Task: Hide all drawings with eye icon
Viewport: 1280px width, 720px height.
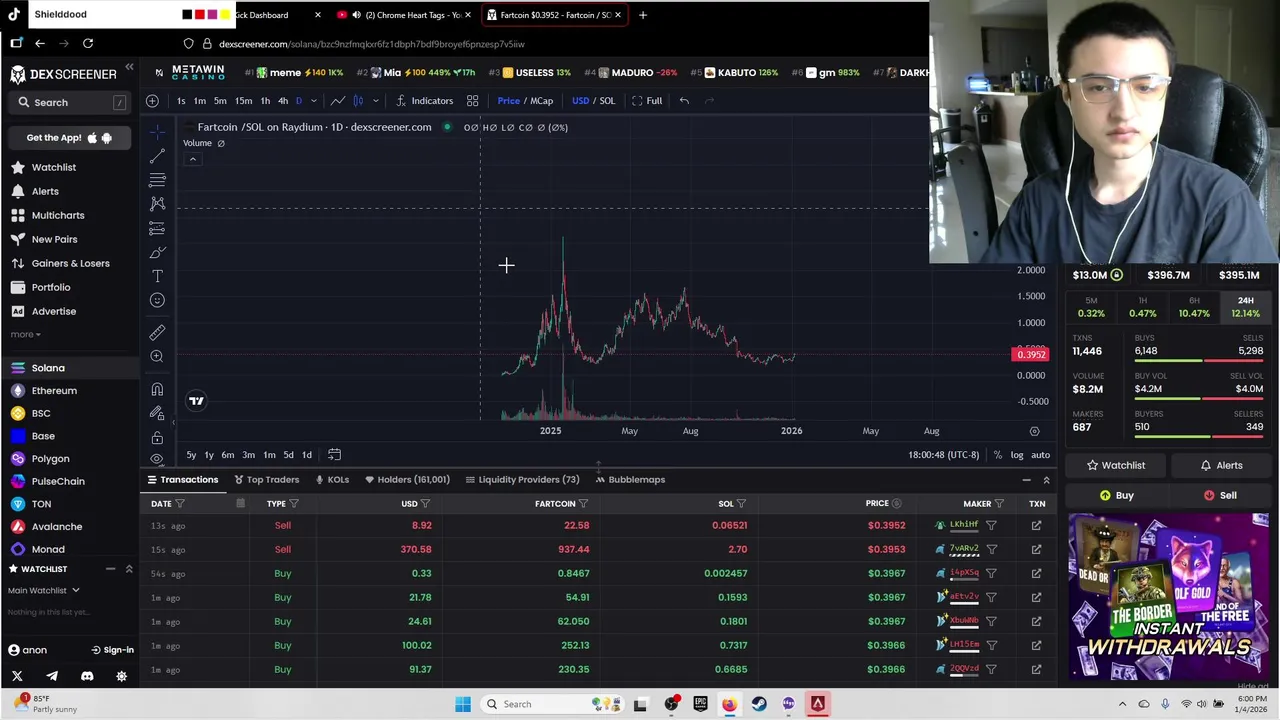Action: point(157,459)
